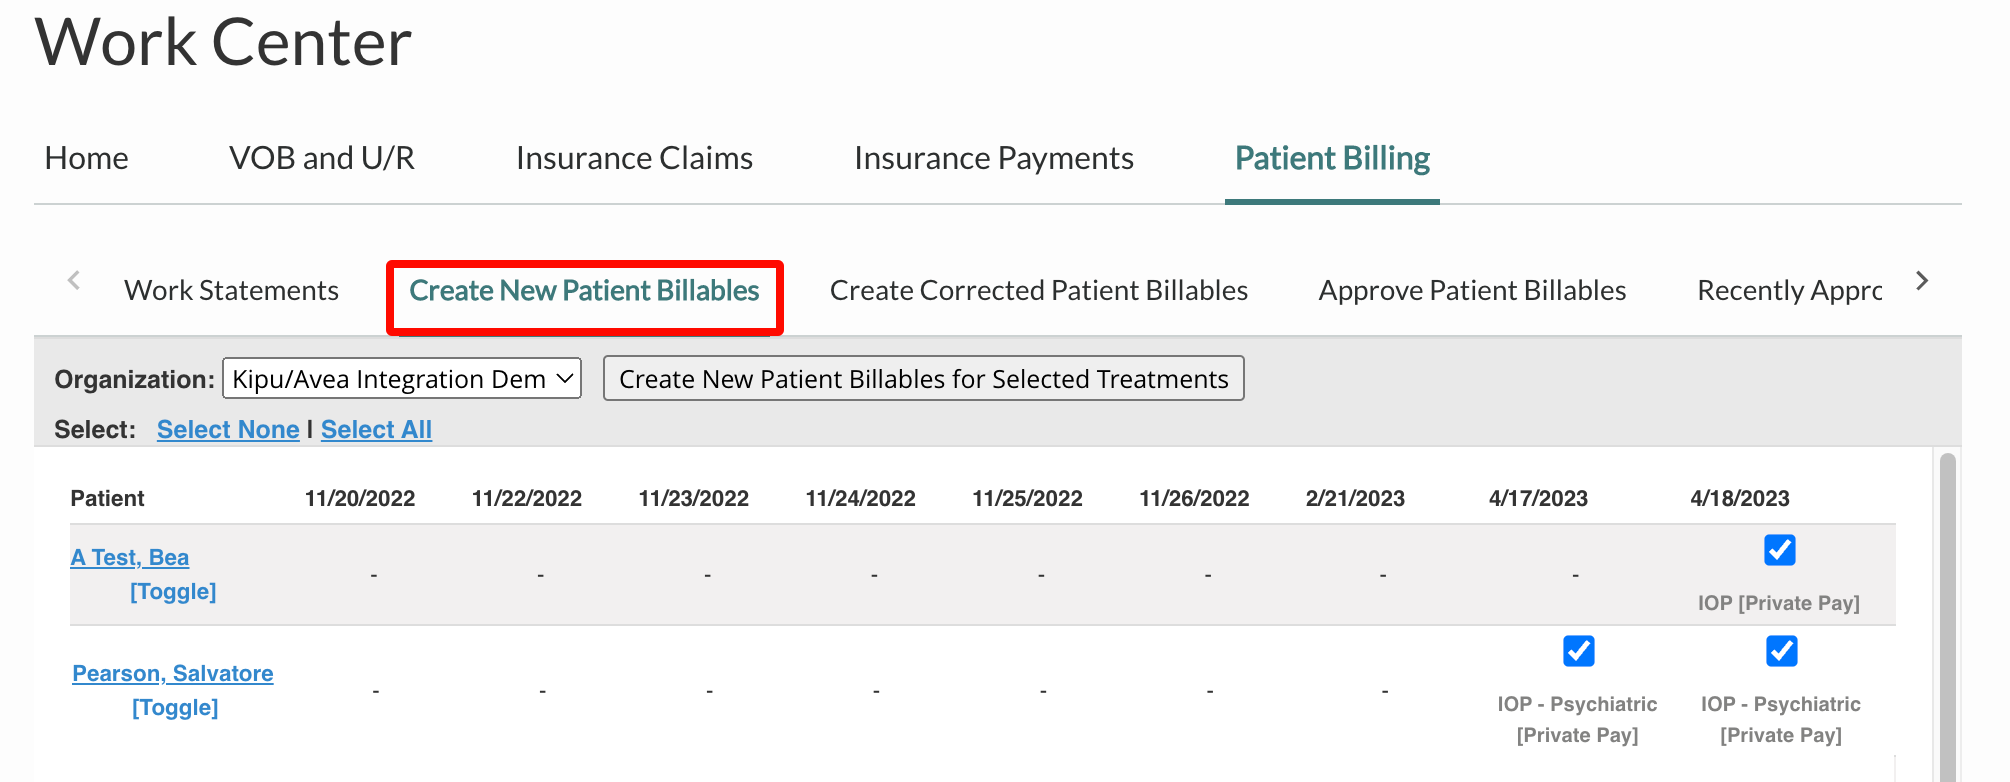Uncheck A Test, Bea 4/18/2023 IOP checkbox
Screen dimensions: 2010x782
[1779, 550]
